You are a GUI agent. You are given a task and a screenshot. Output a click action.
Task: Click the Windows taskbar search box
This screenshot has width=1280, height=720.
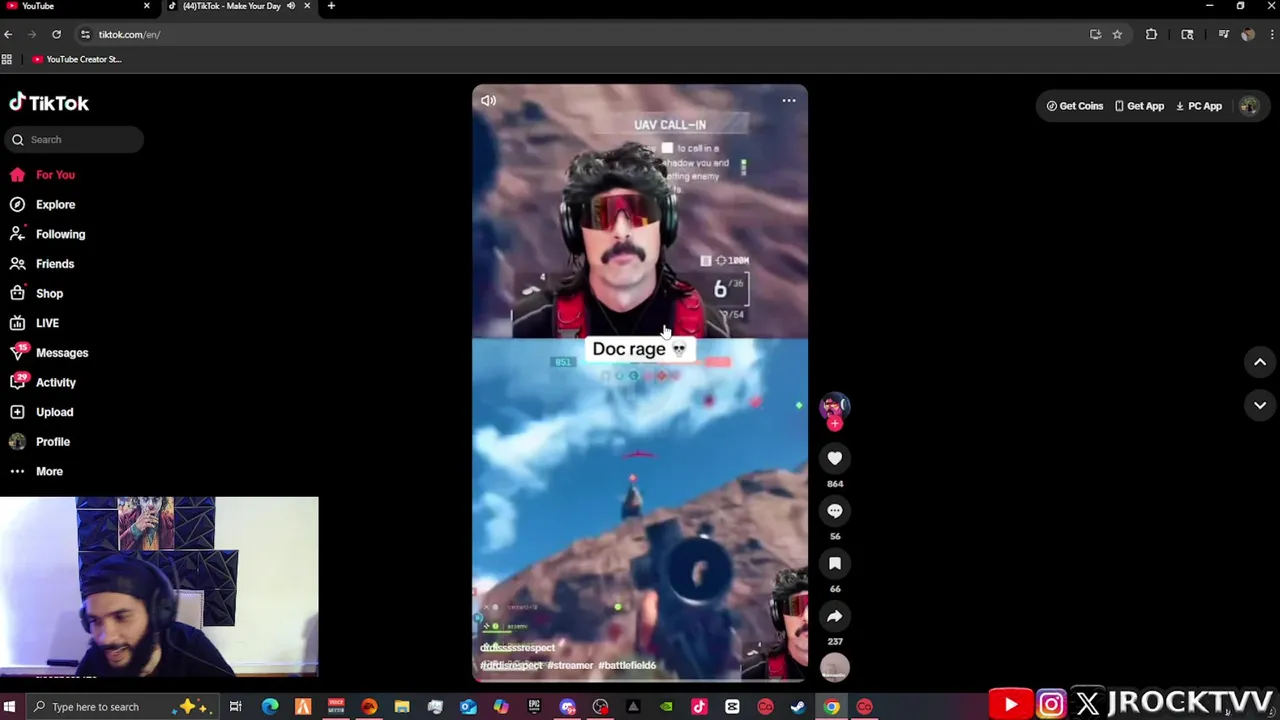click(x=120, y=707)
